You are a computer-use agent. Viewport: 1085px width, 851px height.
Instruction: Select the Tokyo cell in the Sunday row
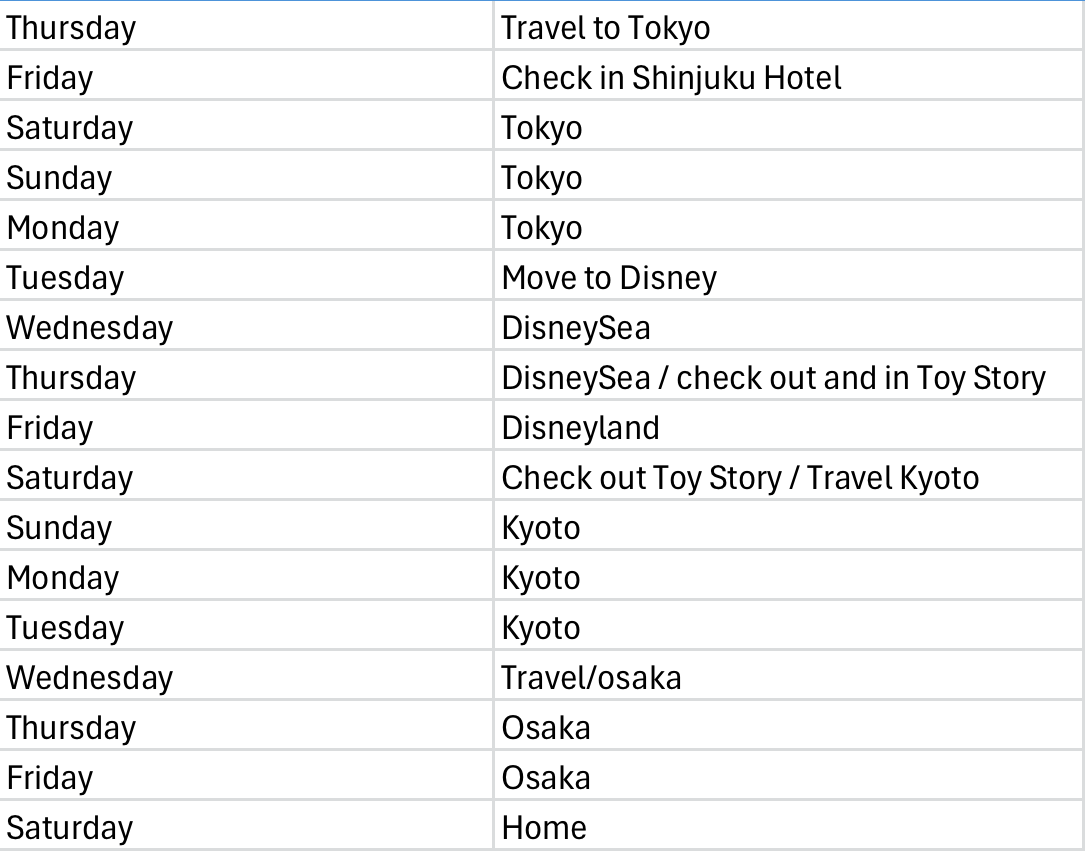coord(541,177)
